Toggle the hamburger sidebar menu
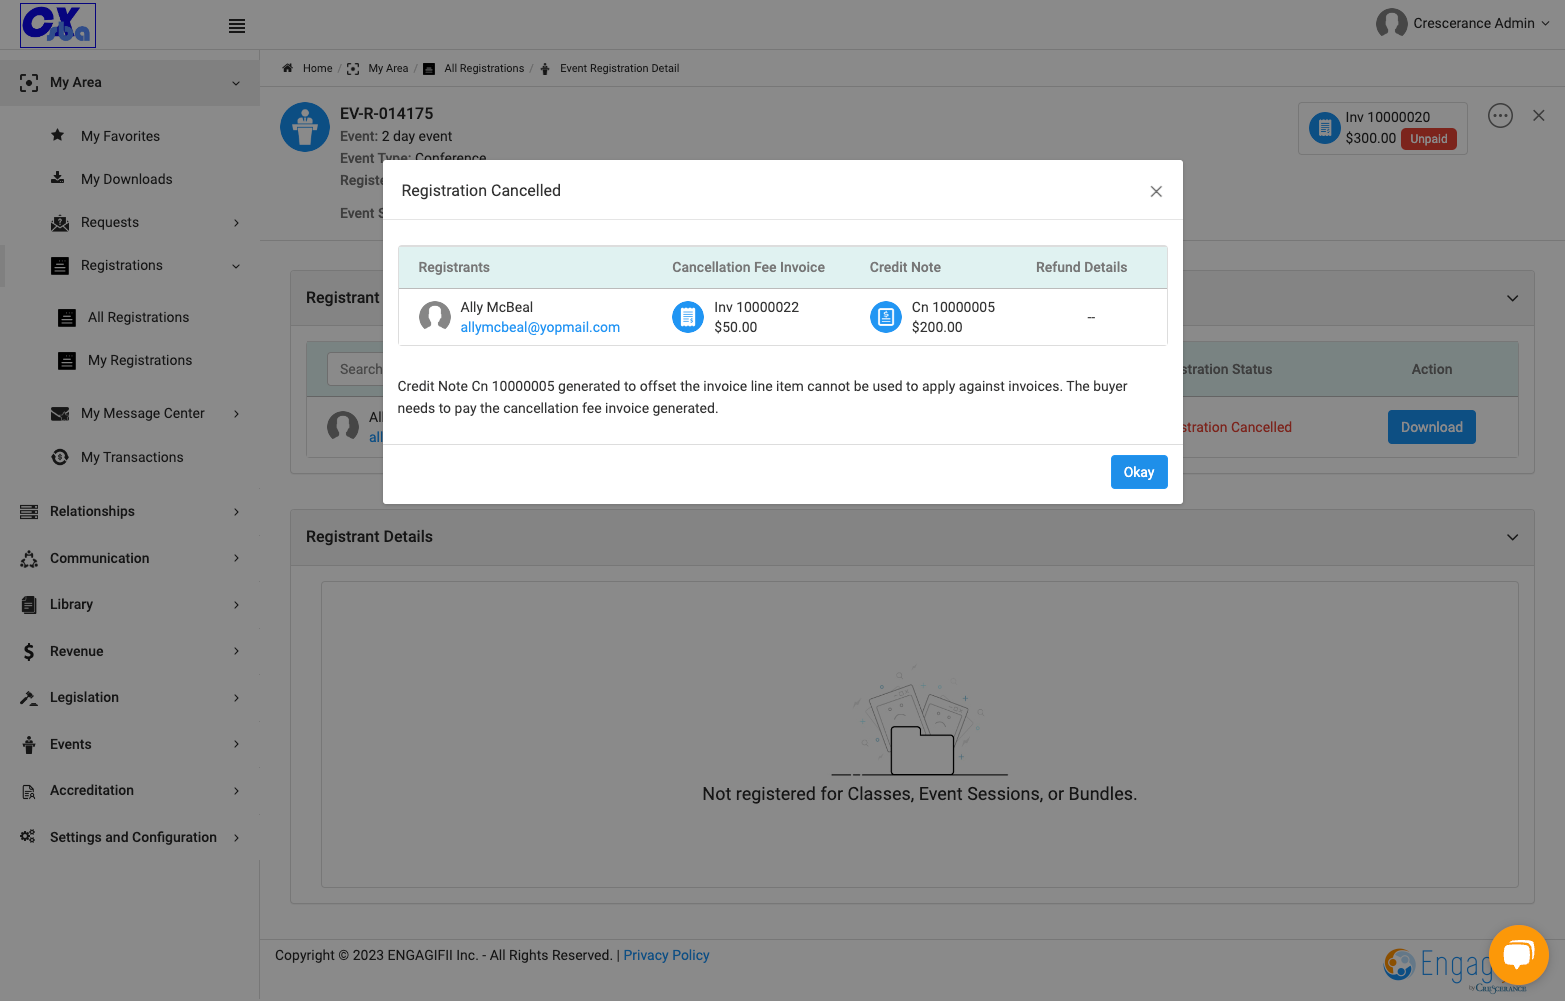 click(x=237, y=26)
